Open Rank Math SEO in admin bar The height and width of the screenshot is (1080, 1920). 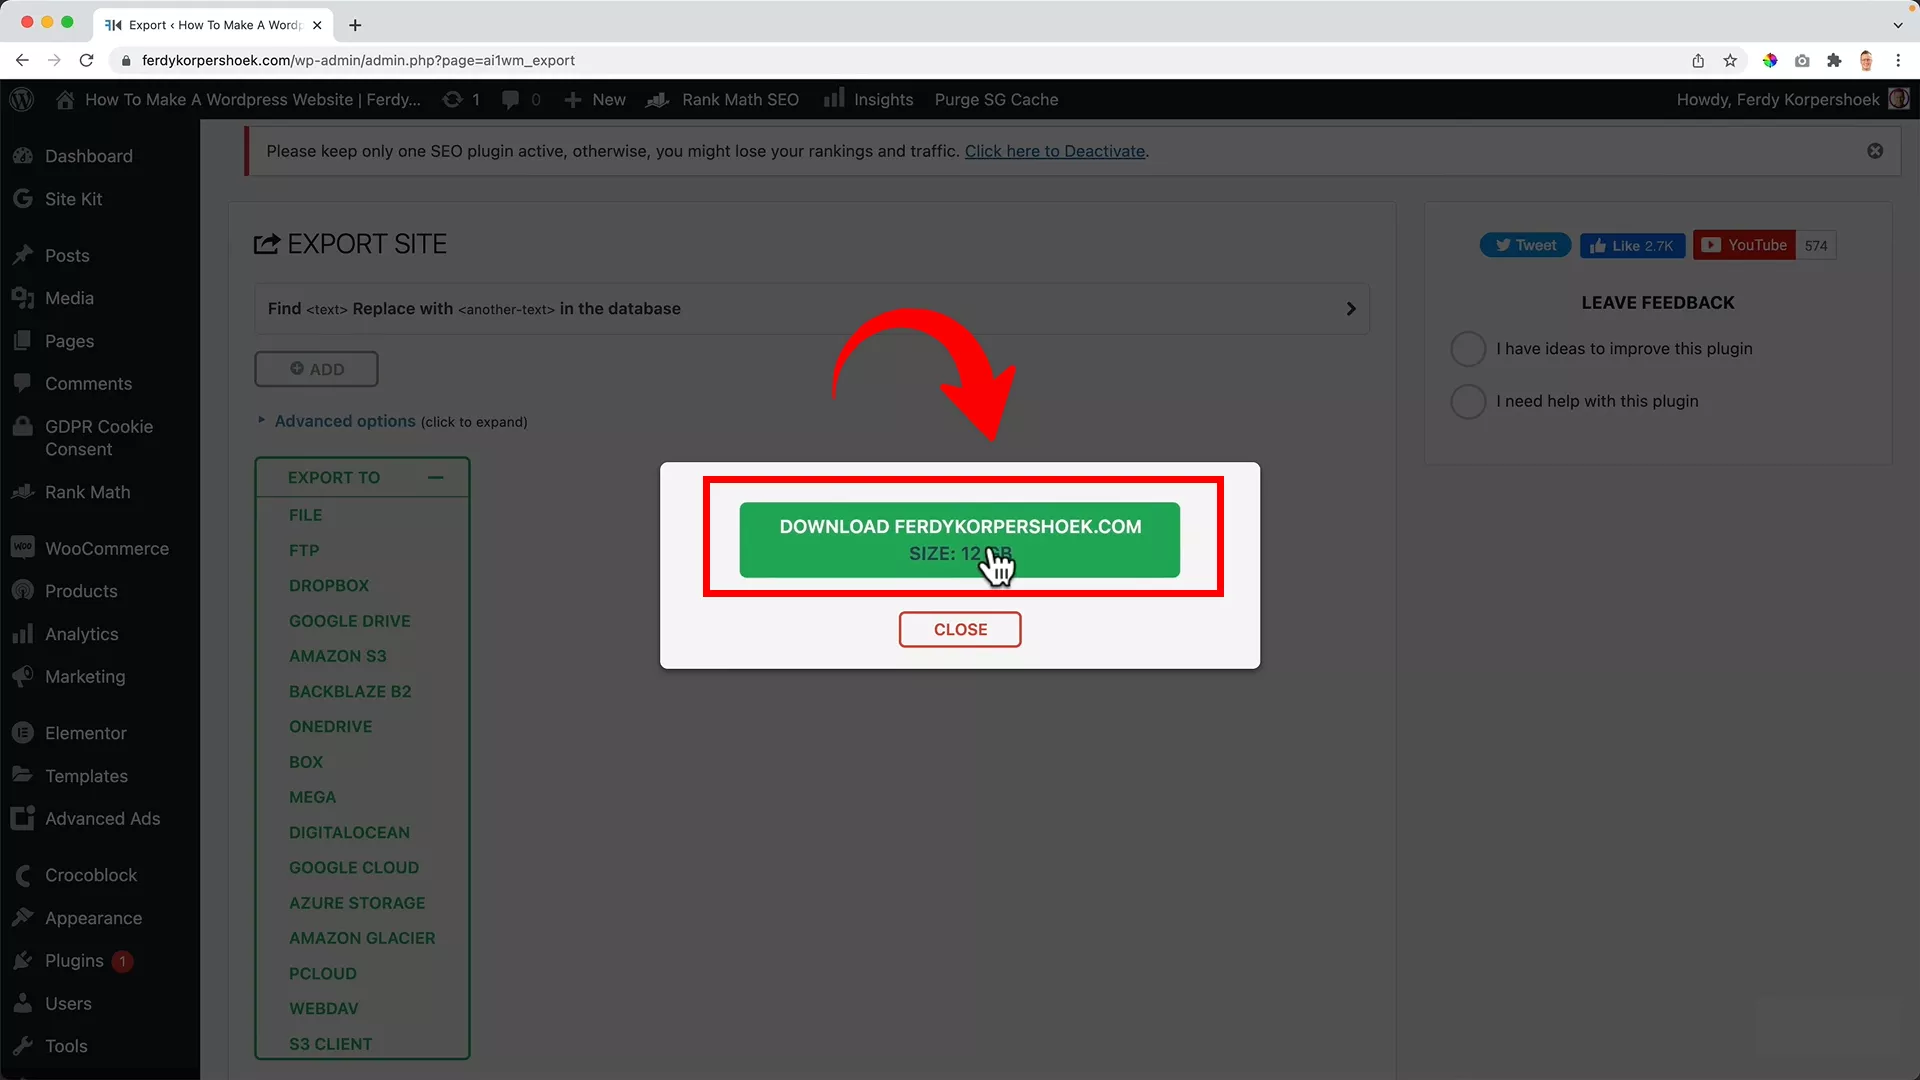click(x=723, y=99)
